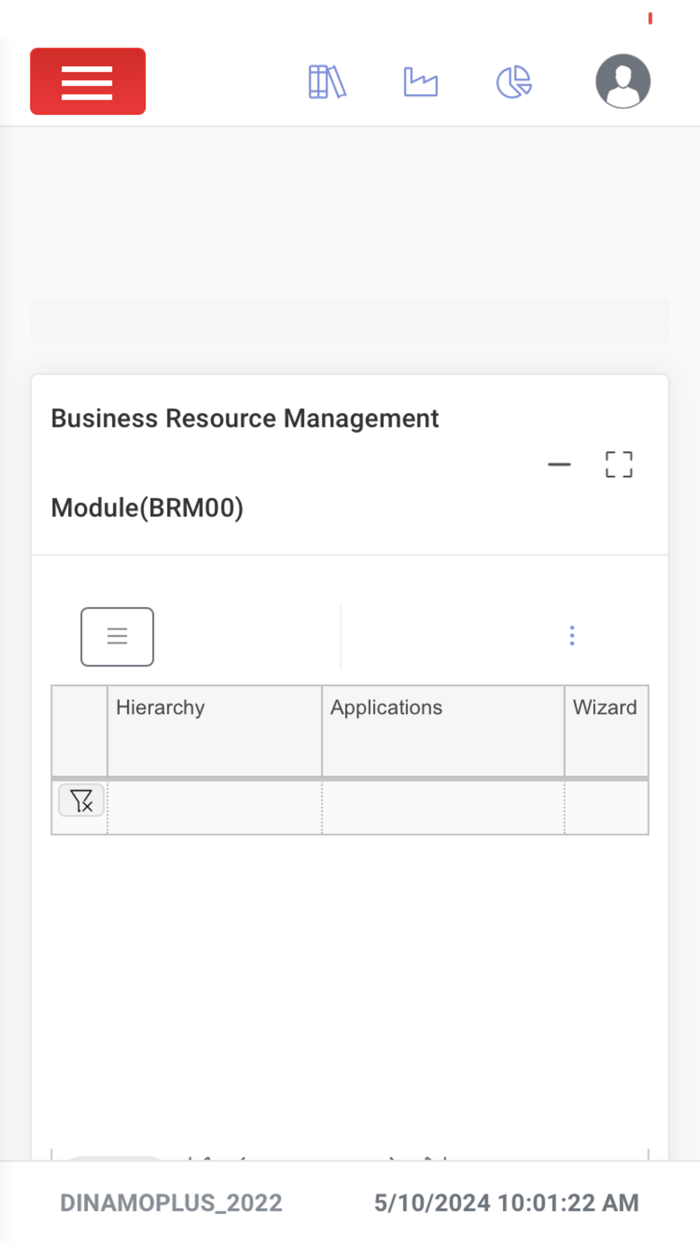The image size is (700, 1244).
Task: Click the Applications filter input cell
Action: [443, 807]
